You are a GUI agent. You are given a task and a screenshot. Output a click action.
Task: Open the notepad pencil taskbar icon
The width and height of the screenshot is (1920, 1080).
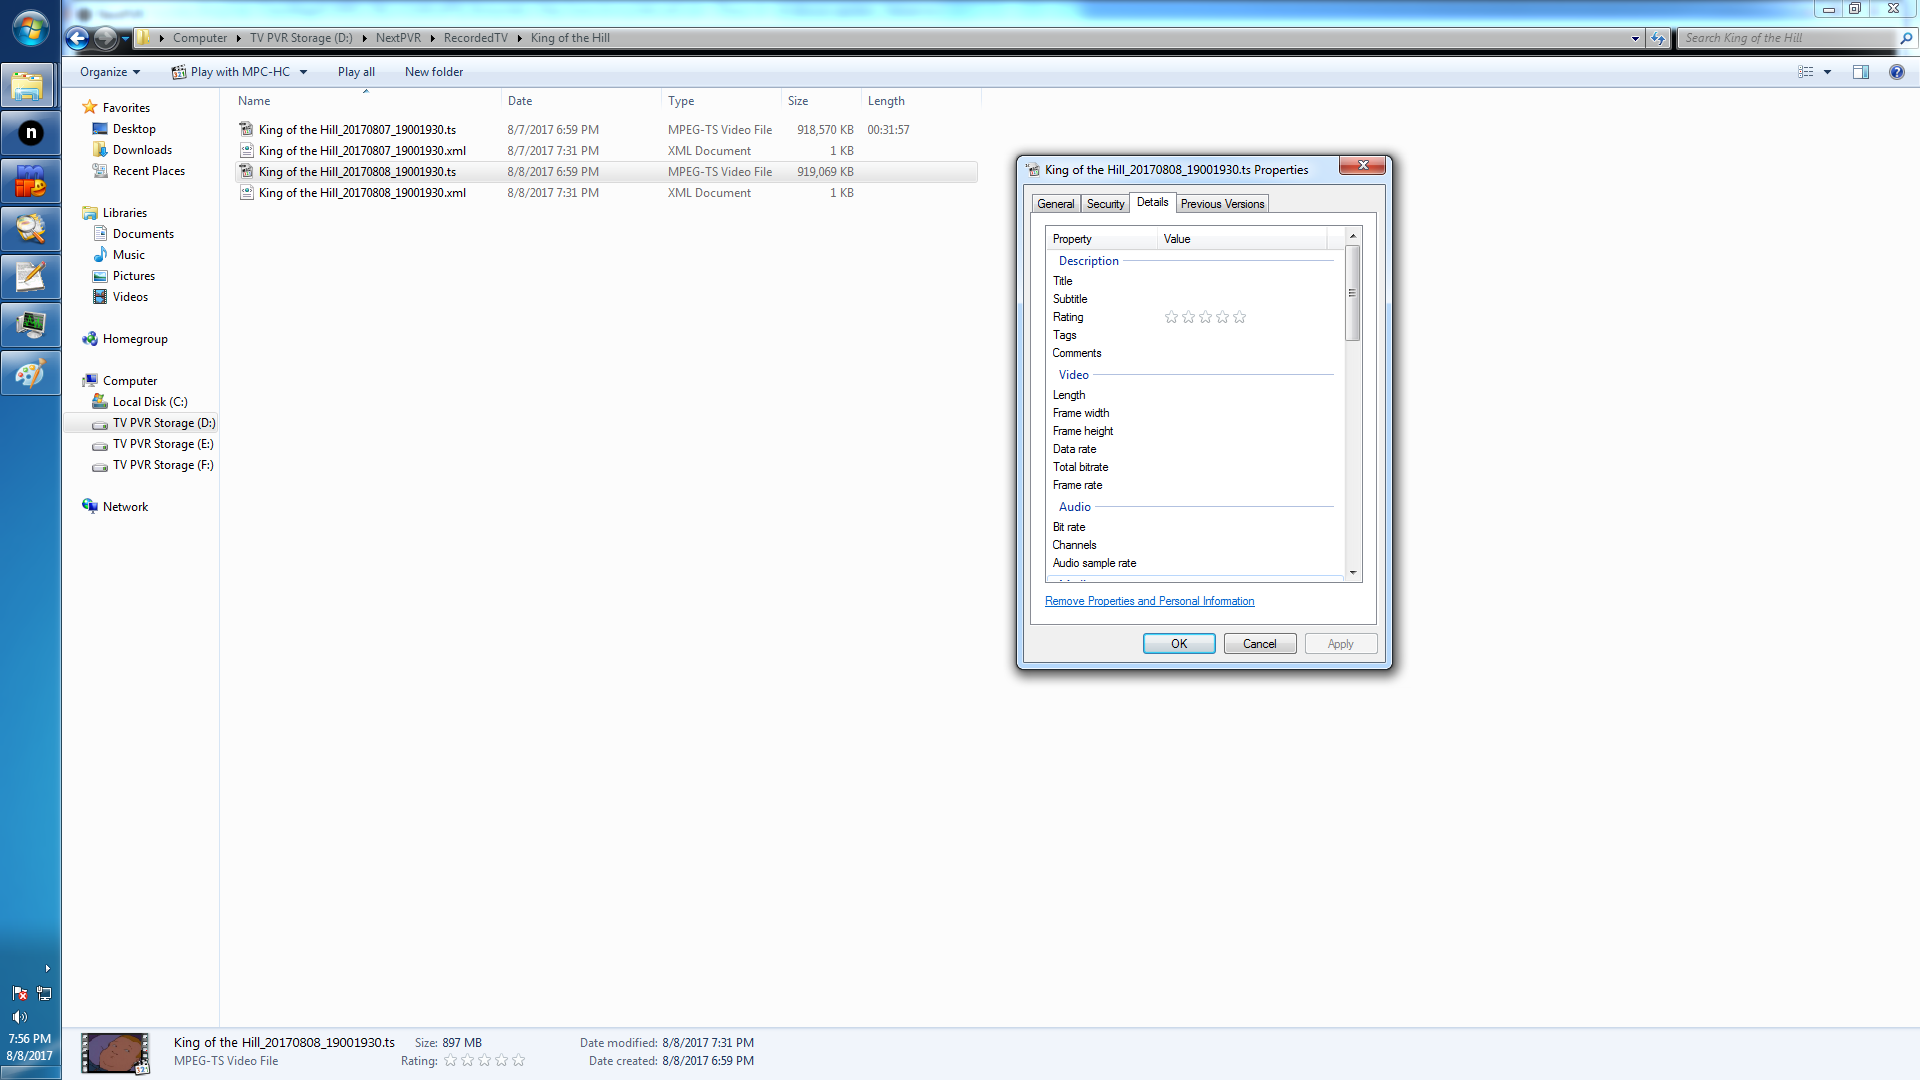point(30,277)
